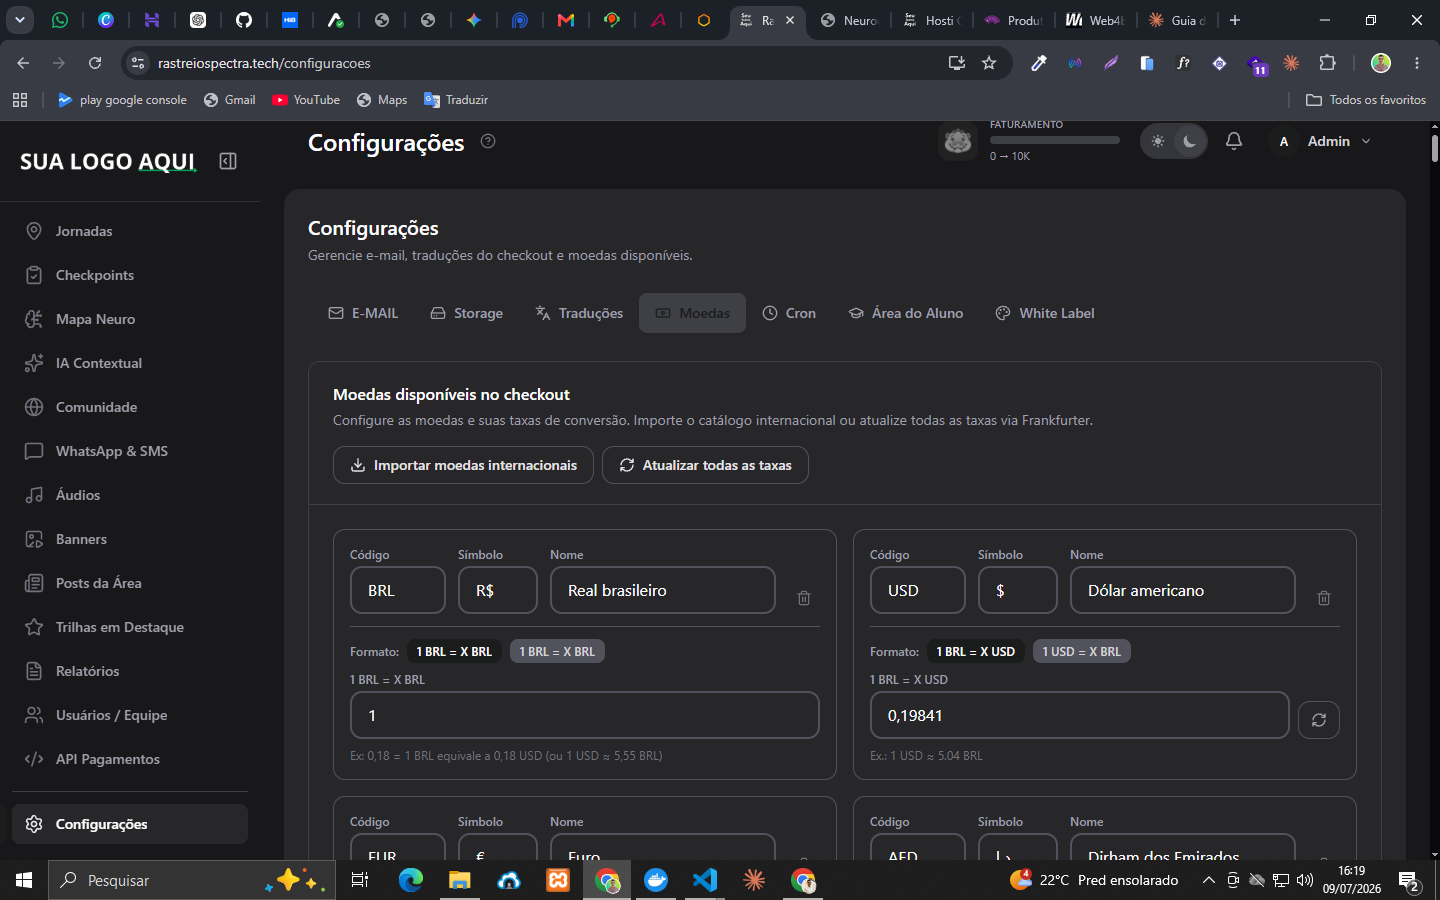Select the 1 BRL = X USD format
1440x900 pixels.
pos(975,651)
